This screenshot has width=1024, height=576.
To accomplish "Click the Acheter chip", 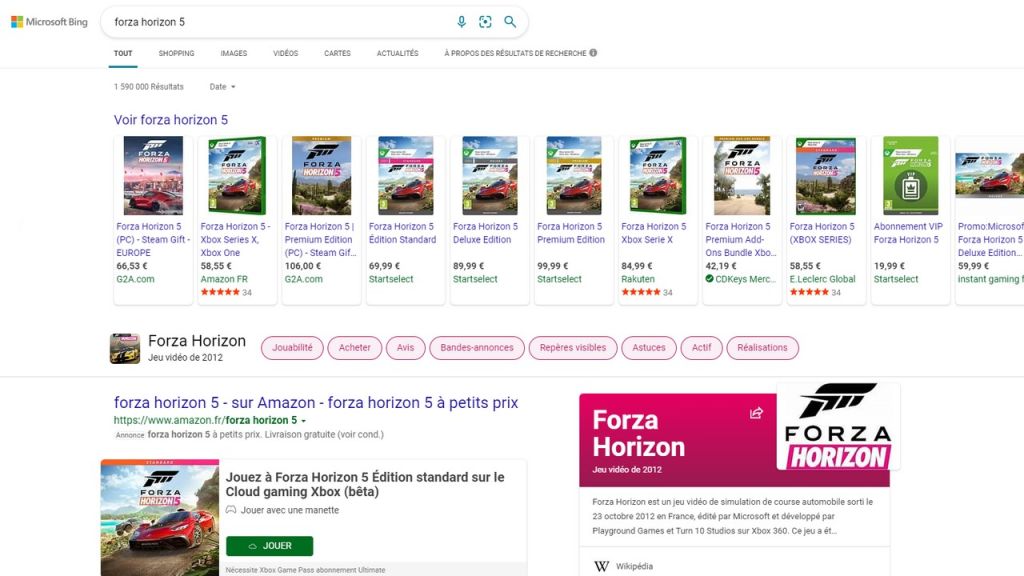I will click(355, 347).
